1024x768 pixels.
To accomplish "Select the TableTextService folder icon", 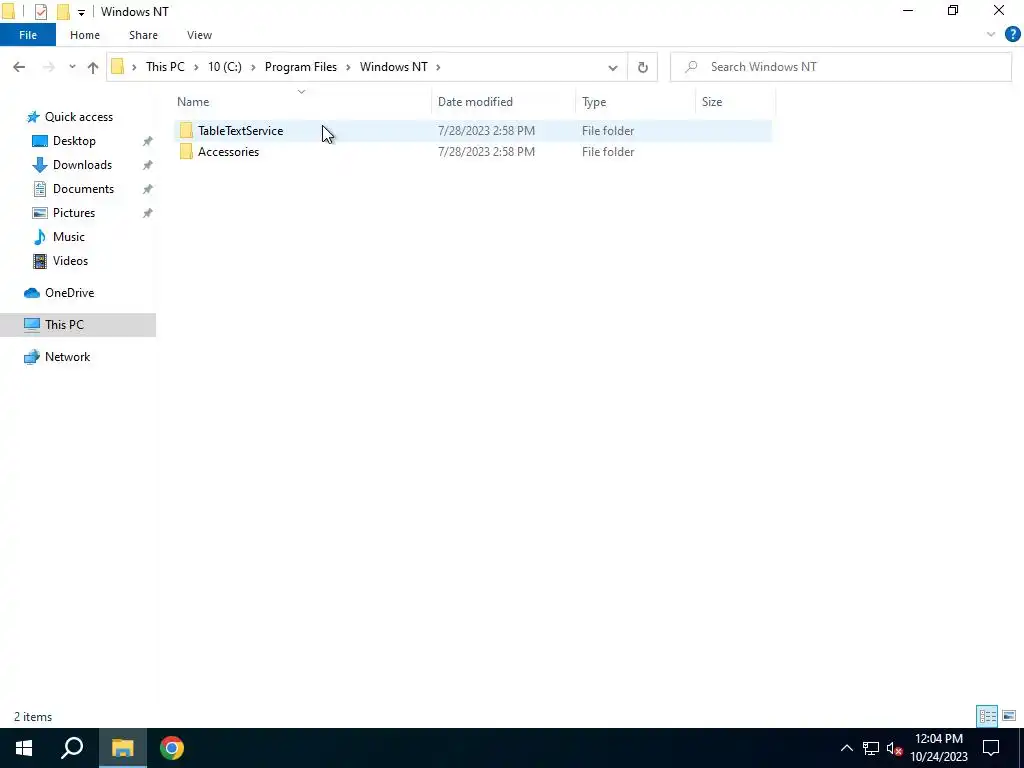I will 186,131.
